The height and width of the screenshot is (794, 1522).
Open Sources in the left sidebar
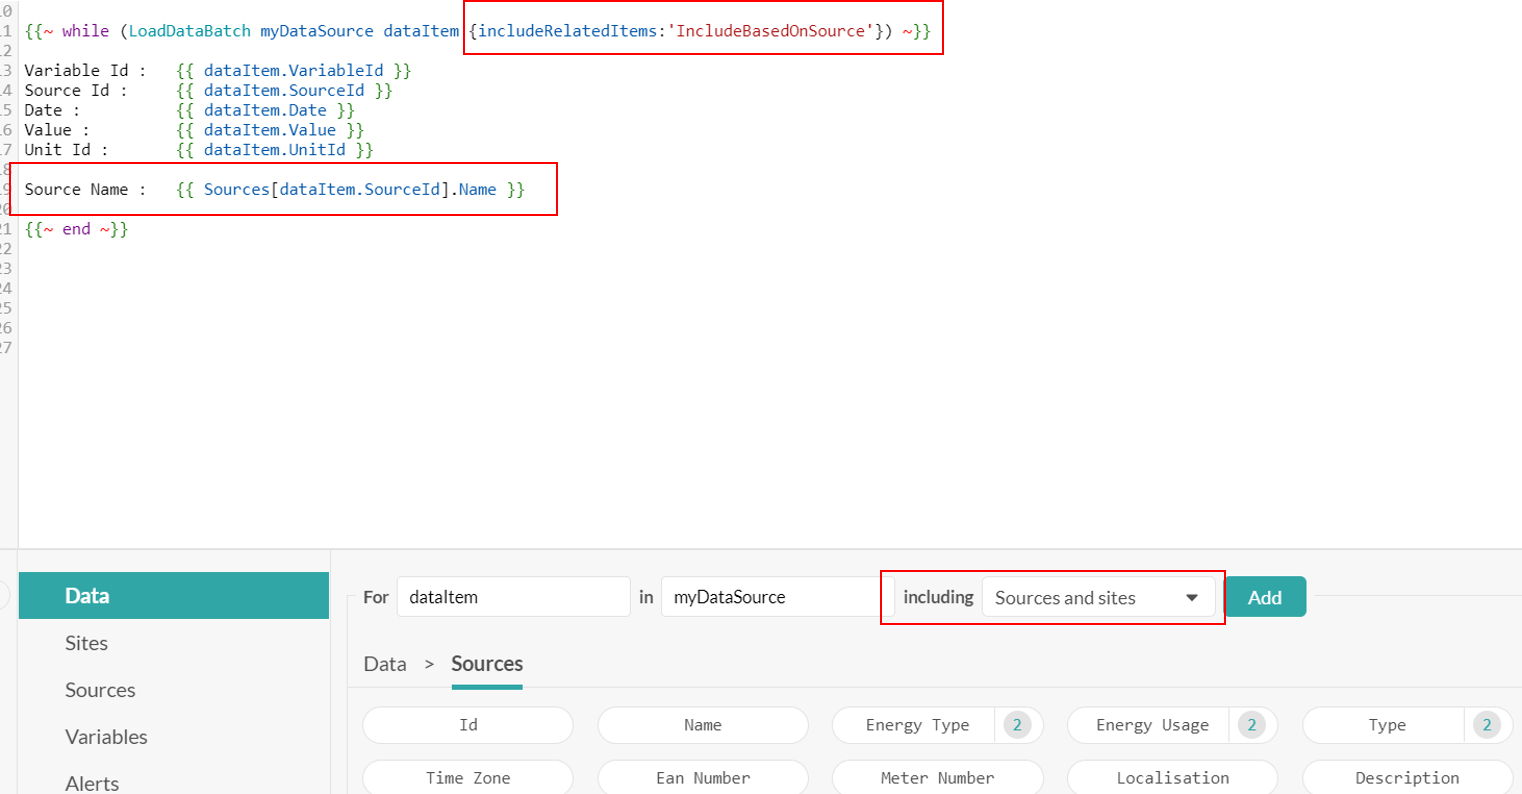[100, 690]
